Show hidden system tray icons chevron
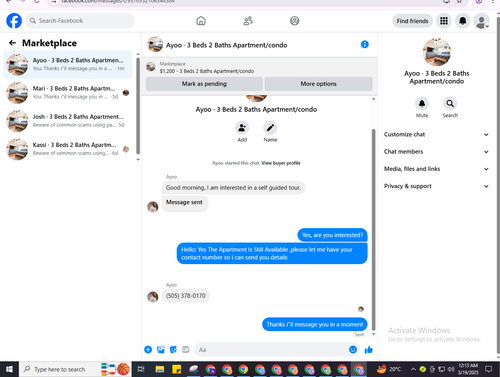 (413, 369)
